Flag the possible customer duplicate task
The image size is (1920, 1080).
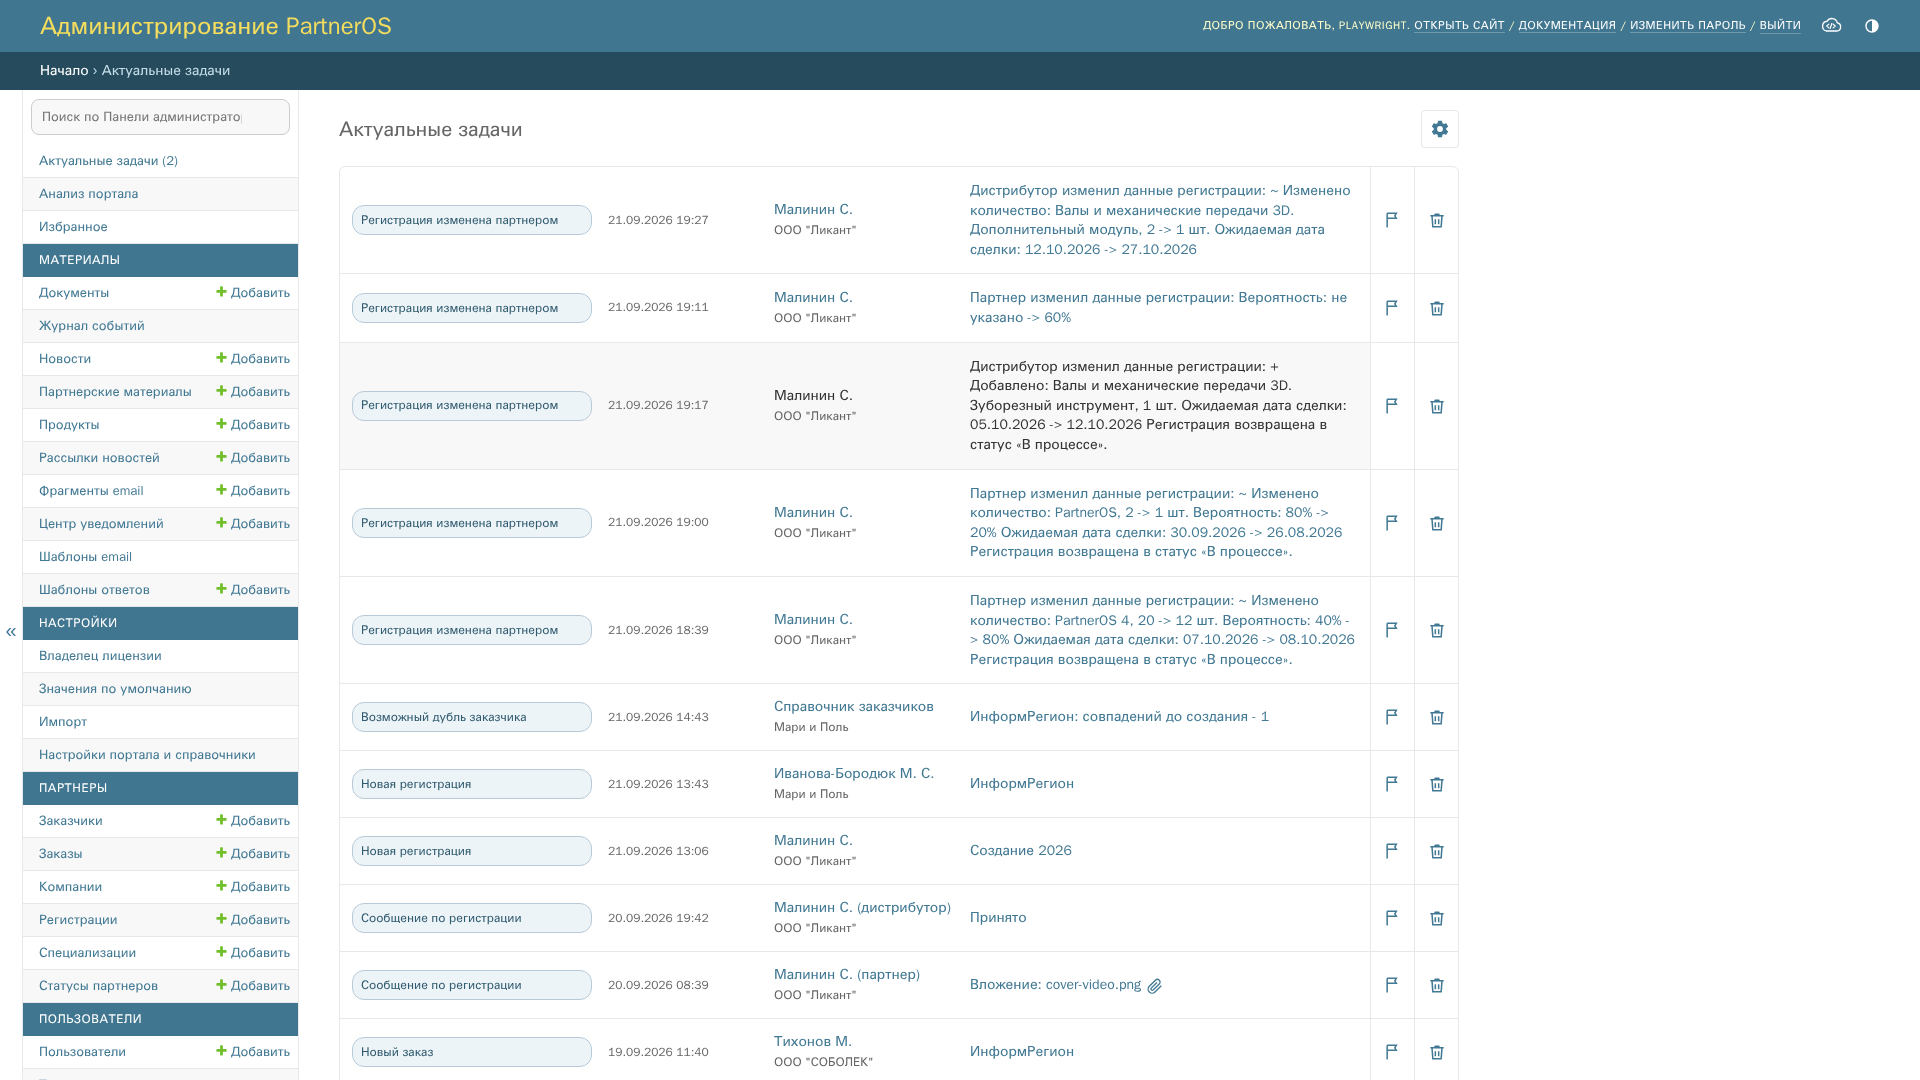(x=1391, y=717)
